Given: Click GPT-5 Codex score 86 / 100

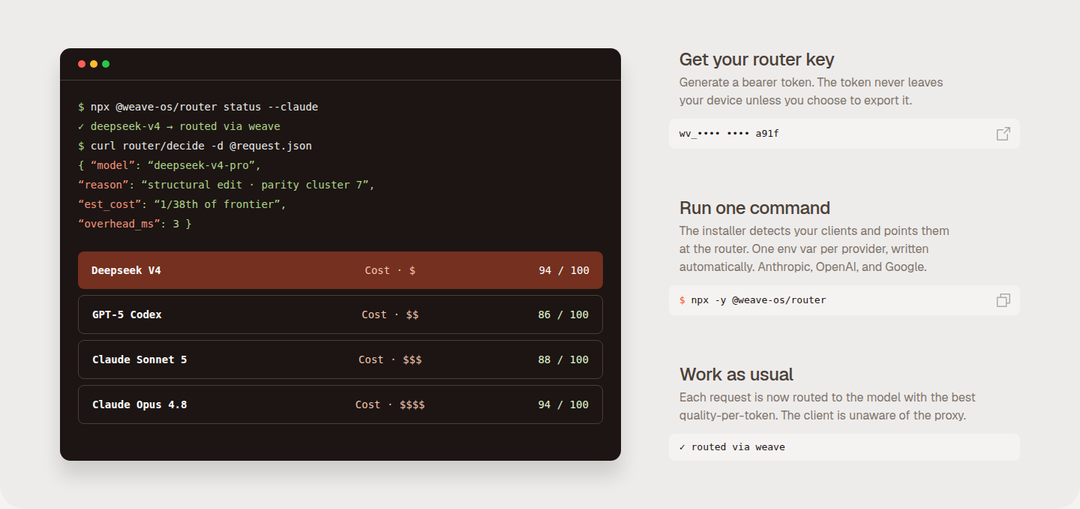Looking at the screenshot, I should tap(563, 315).
